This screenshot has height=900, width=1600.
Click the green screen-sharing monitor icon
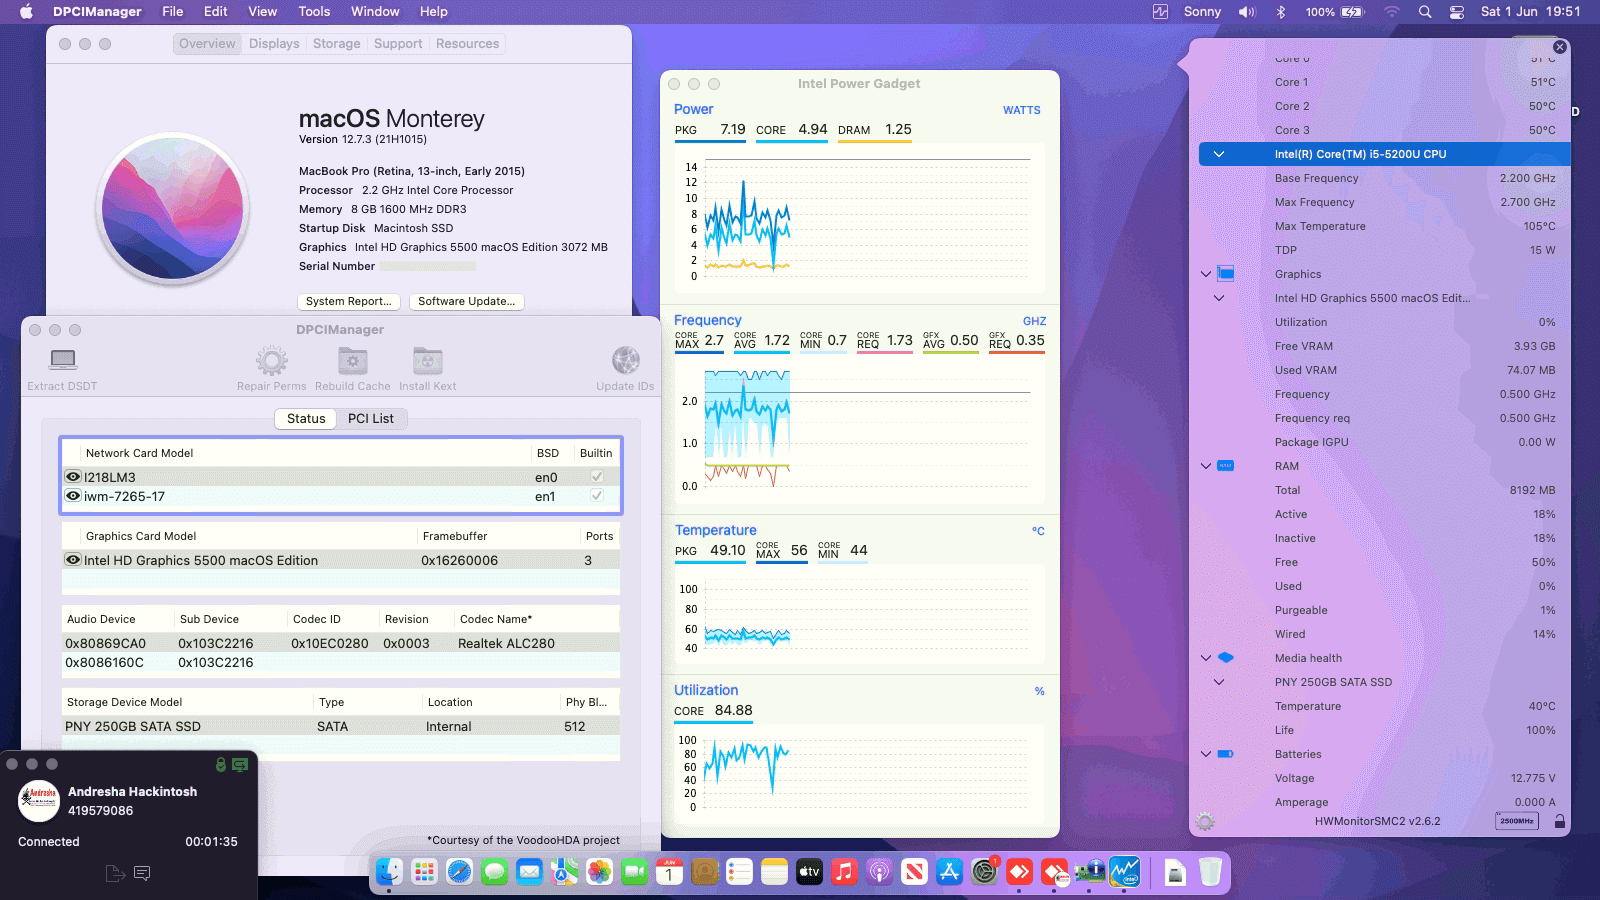240,765
